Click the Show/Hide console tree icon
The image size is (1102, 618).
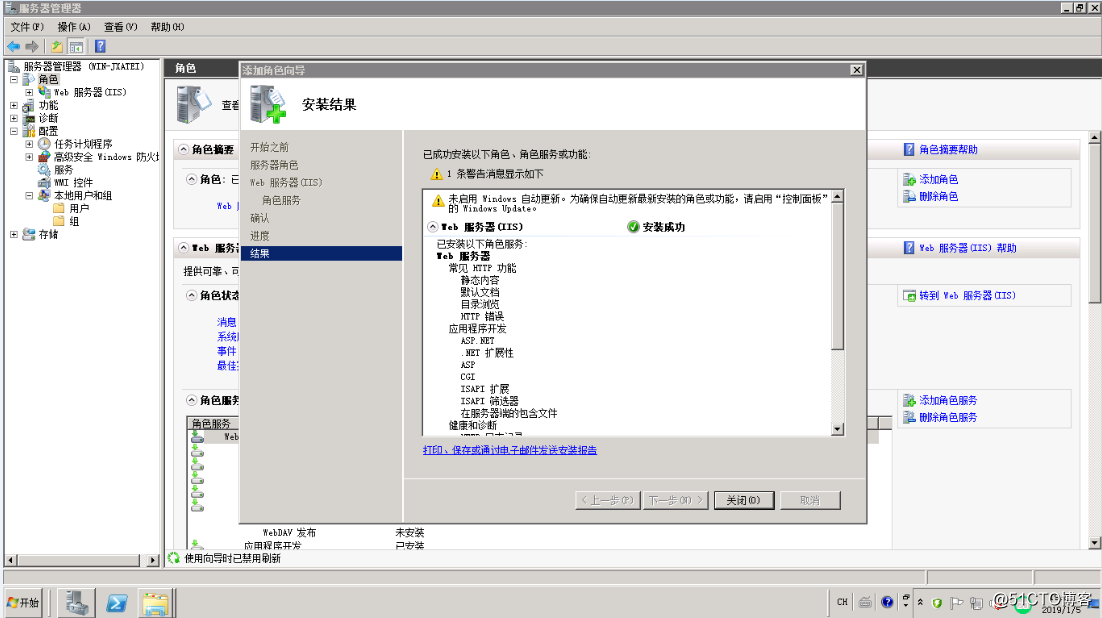tap(76, 46)
